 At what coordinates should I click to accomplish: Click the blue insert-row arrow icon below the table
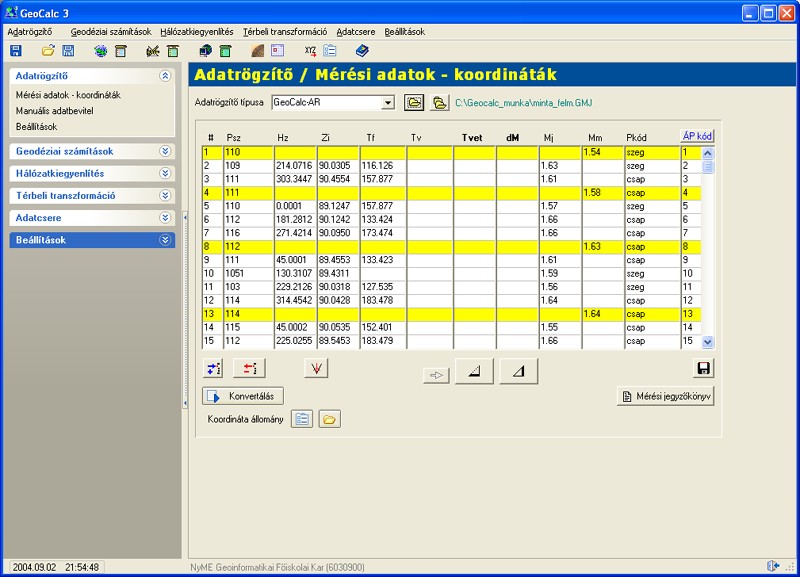[x=213, y=368]
